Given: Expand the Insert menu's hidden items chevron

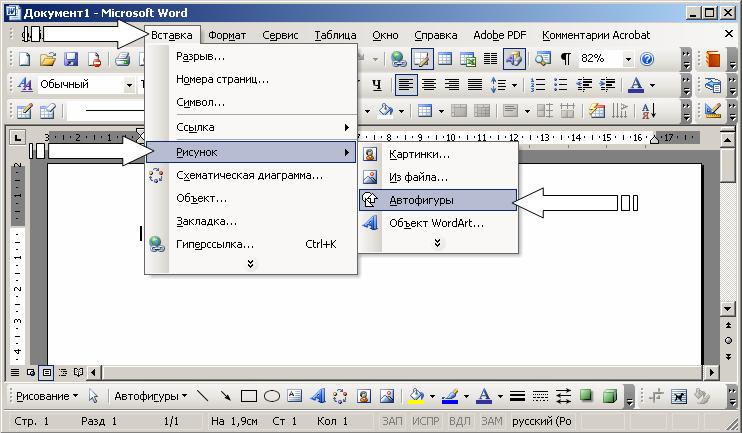Looking at the screenshot, I should coord(250,264).
